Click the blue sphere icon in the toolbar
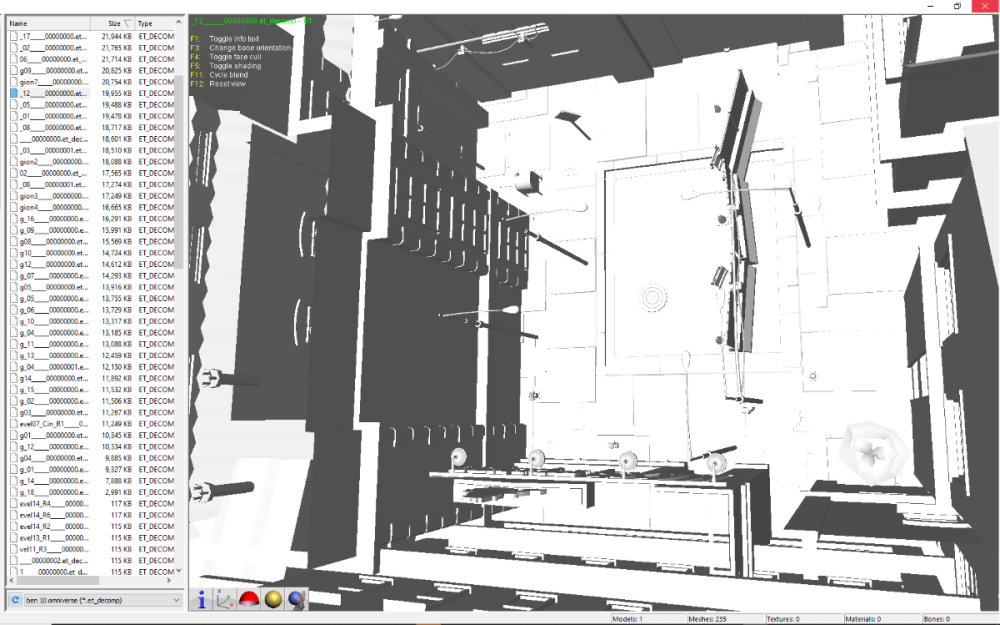The width and height of the screenshot is (1000, 625). pyautogui.click(x=296, y=599)
